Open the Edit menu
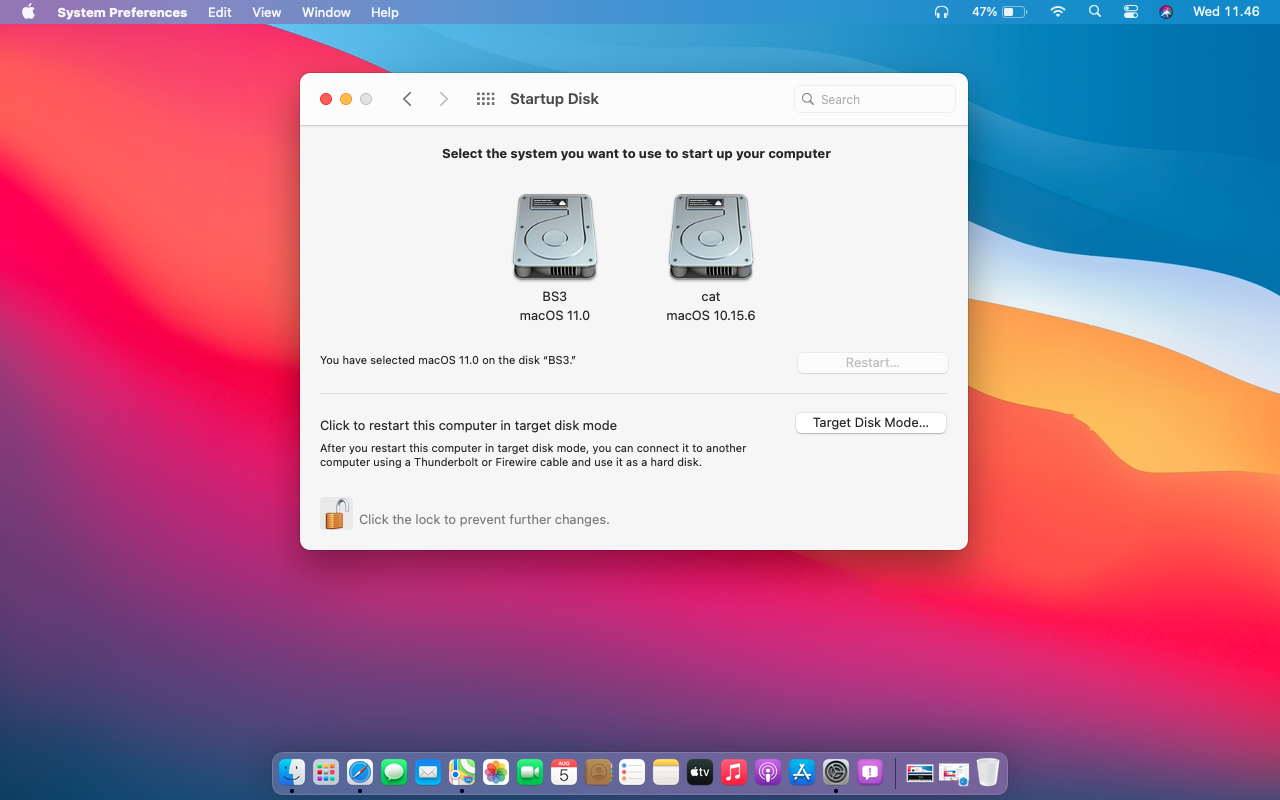This screenshot has height=800, width=1280. pyautogui.click(x=220, y=12)
